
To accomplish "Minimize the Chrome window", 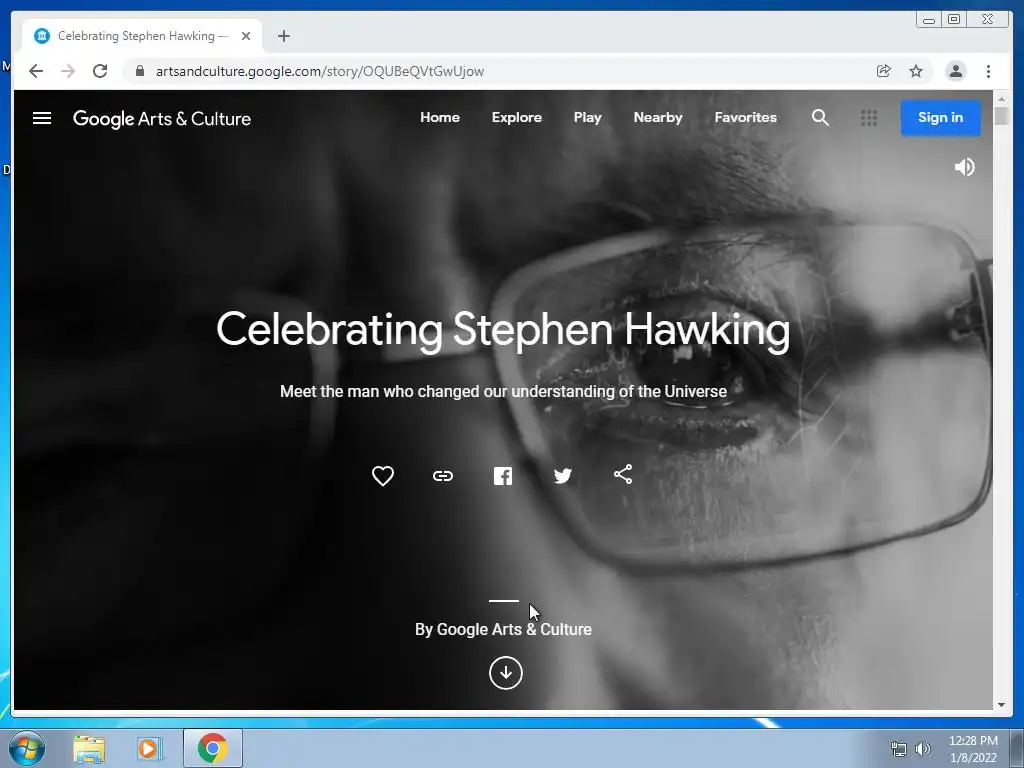I will coord(929,20).
